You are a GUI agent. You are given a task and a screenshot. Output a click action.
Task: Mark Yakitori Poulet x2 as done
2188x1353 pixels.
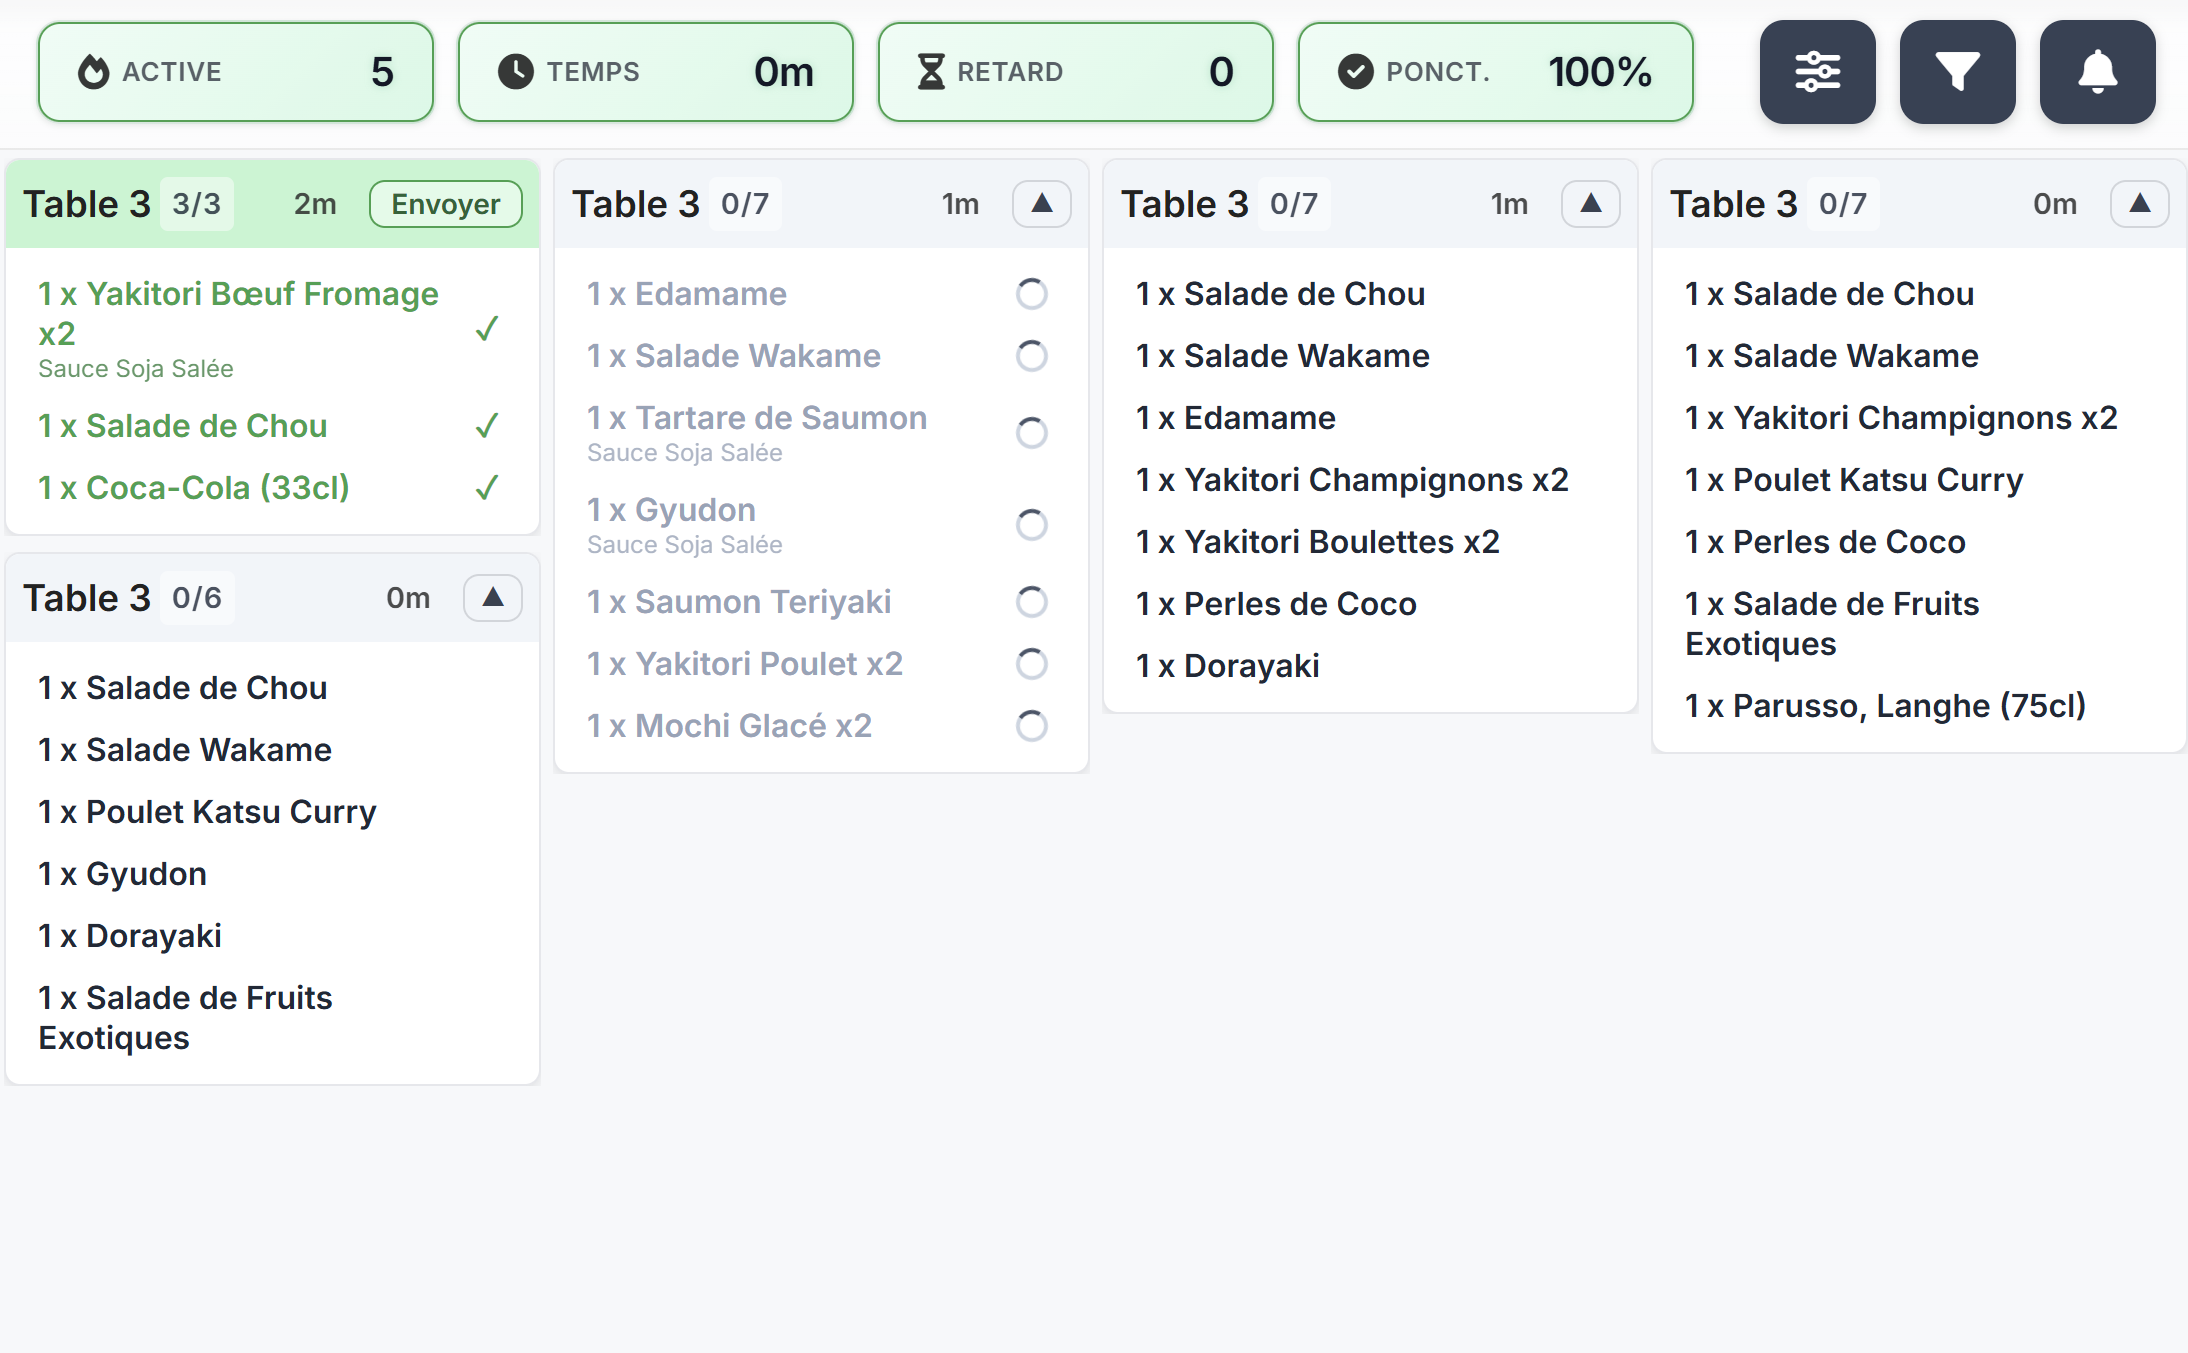tap(1031, 663)
